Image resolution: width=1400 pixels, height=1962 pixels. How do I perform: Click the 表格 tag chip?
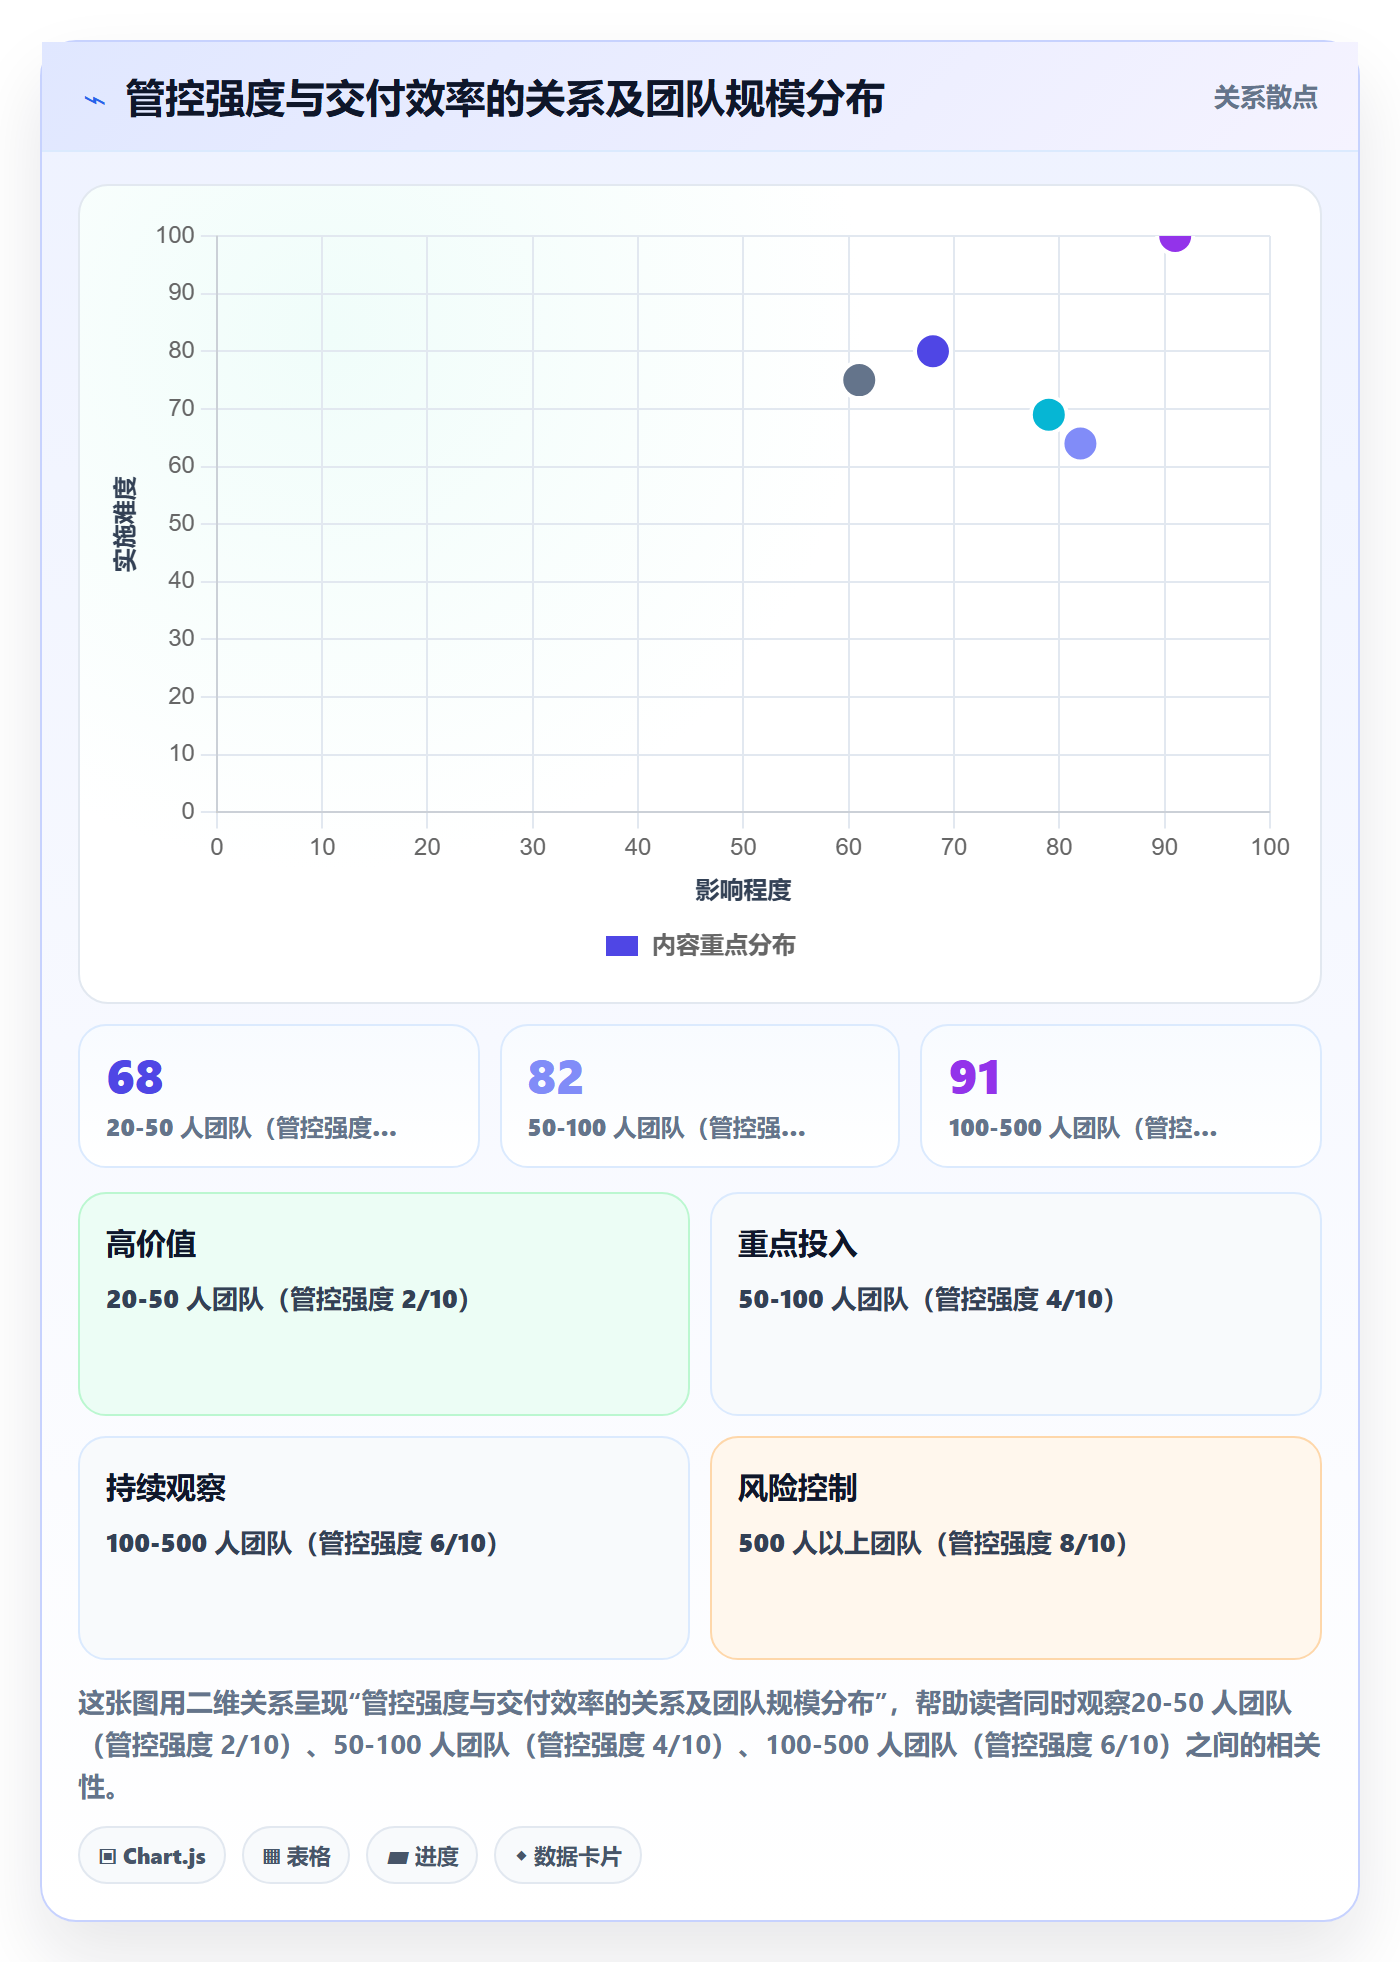click(x=296, y=1856)
